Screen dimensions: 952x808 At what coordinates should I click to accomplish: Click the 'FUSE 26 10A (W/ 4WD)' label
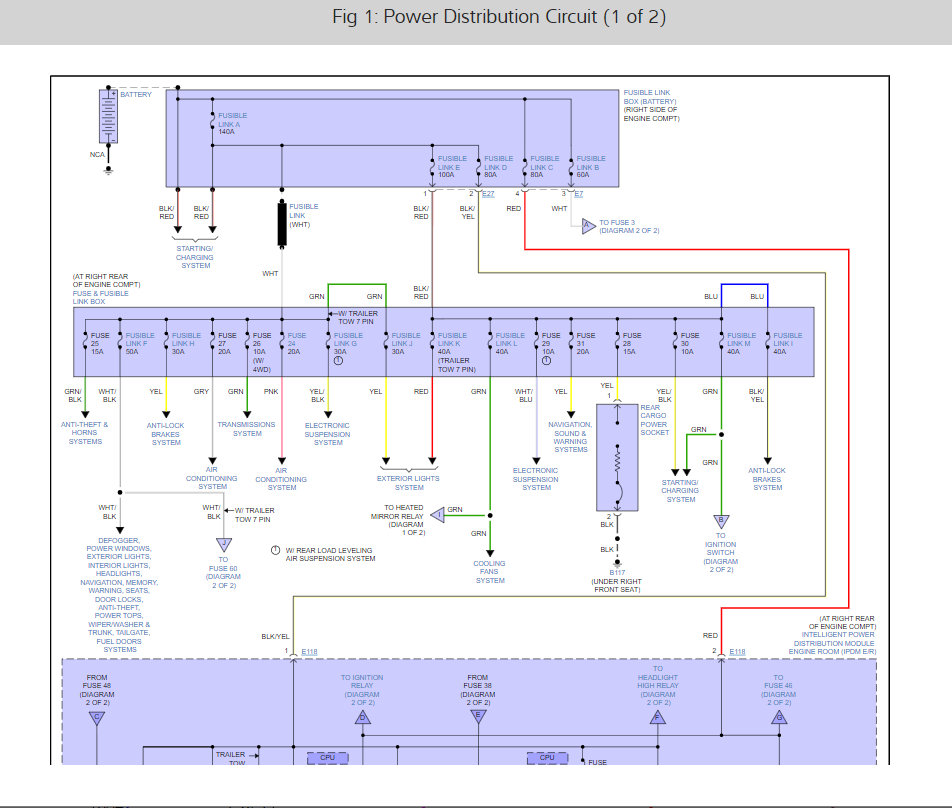pyautogui.click(x=262, y=352)
